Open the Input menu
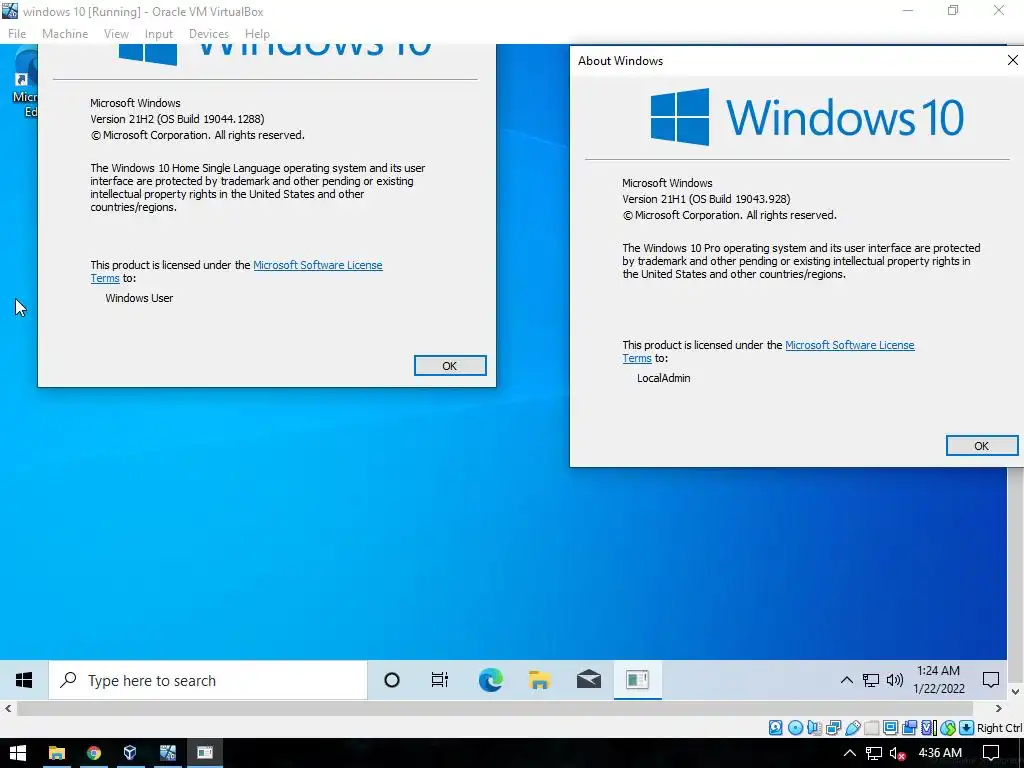1024x768 pixels. click(x=159, y=33)
